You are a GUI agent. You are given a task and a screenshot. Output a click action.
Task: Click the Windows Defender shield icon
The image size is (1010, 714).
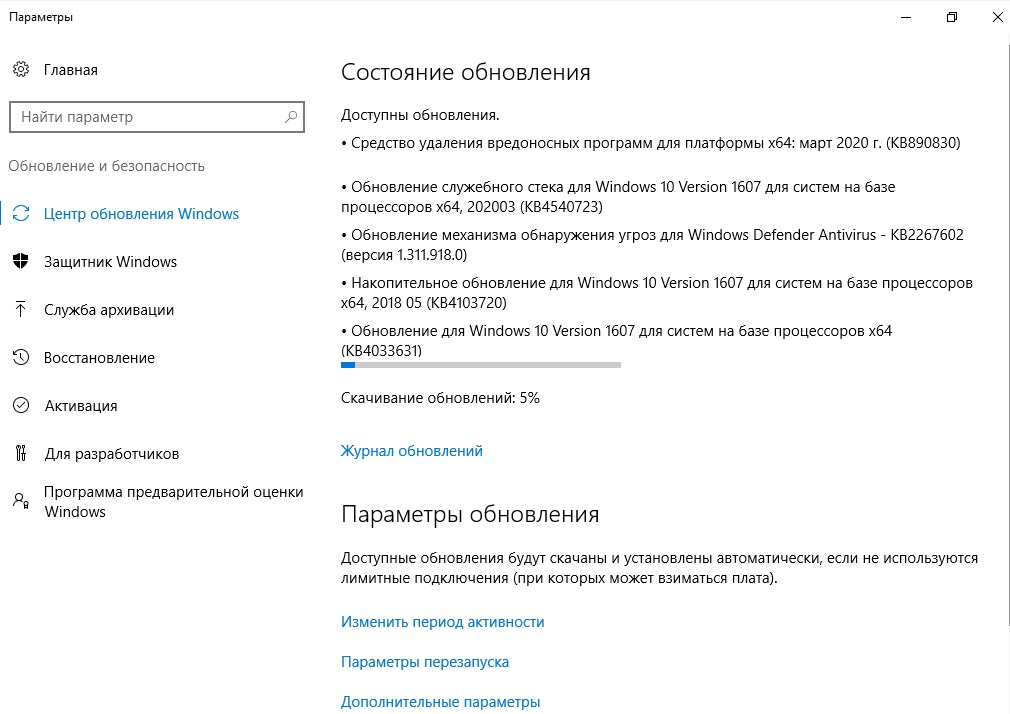21,261
